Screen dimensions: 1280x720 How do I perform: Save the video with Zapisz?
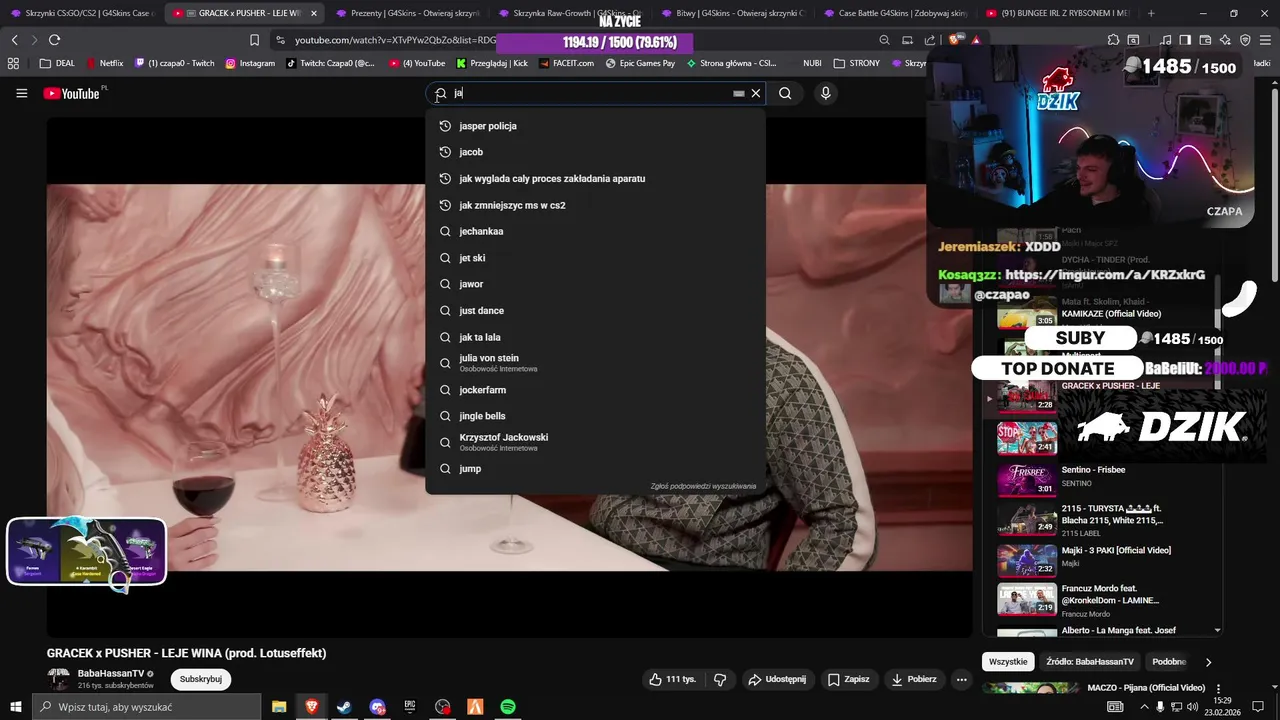click(848, 679)
